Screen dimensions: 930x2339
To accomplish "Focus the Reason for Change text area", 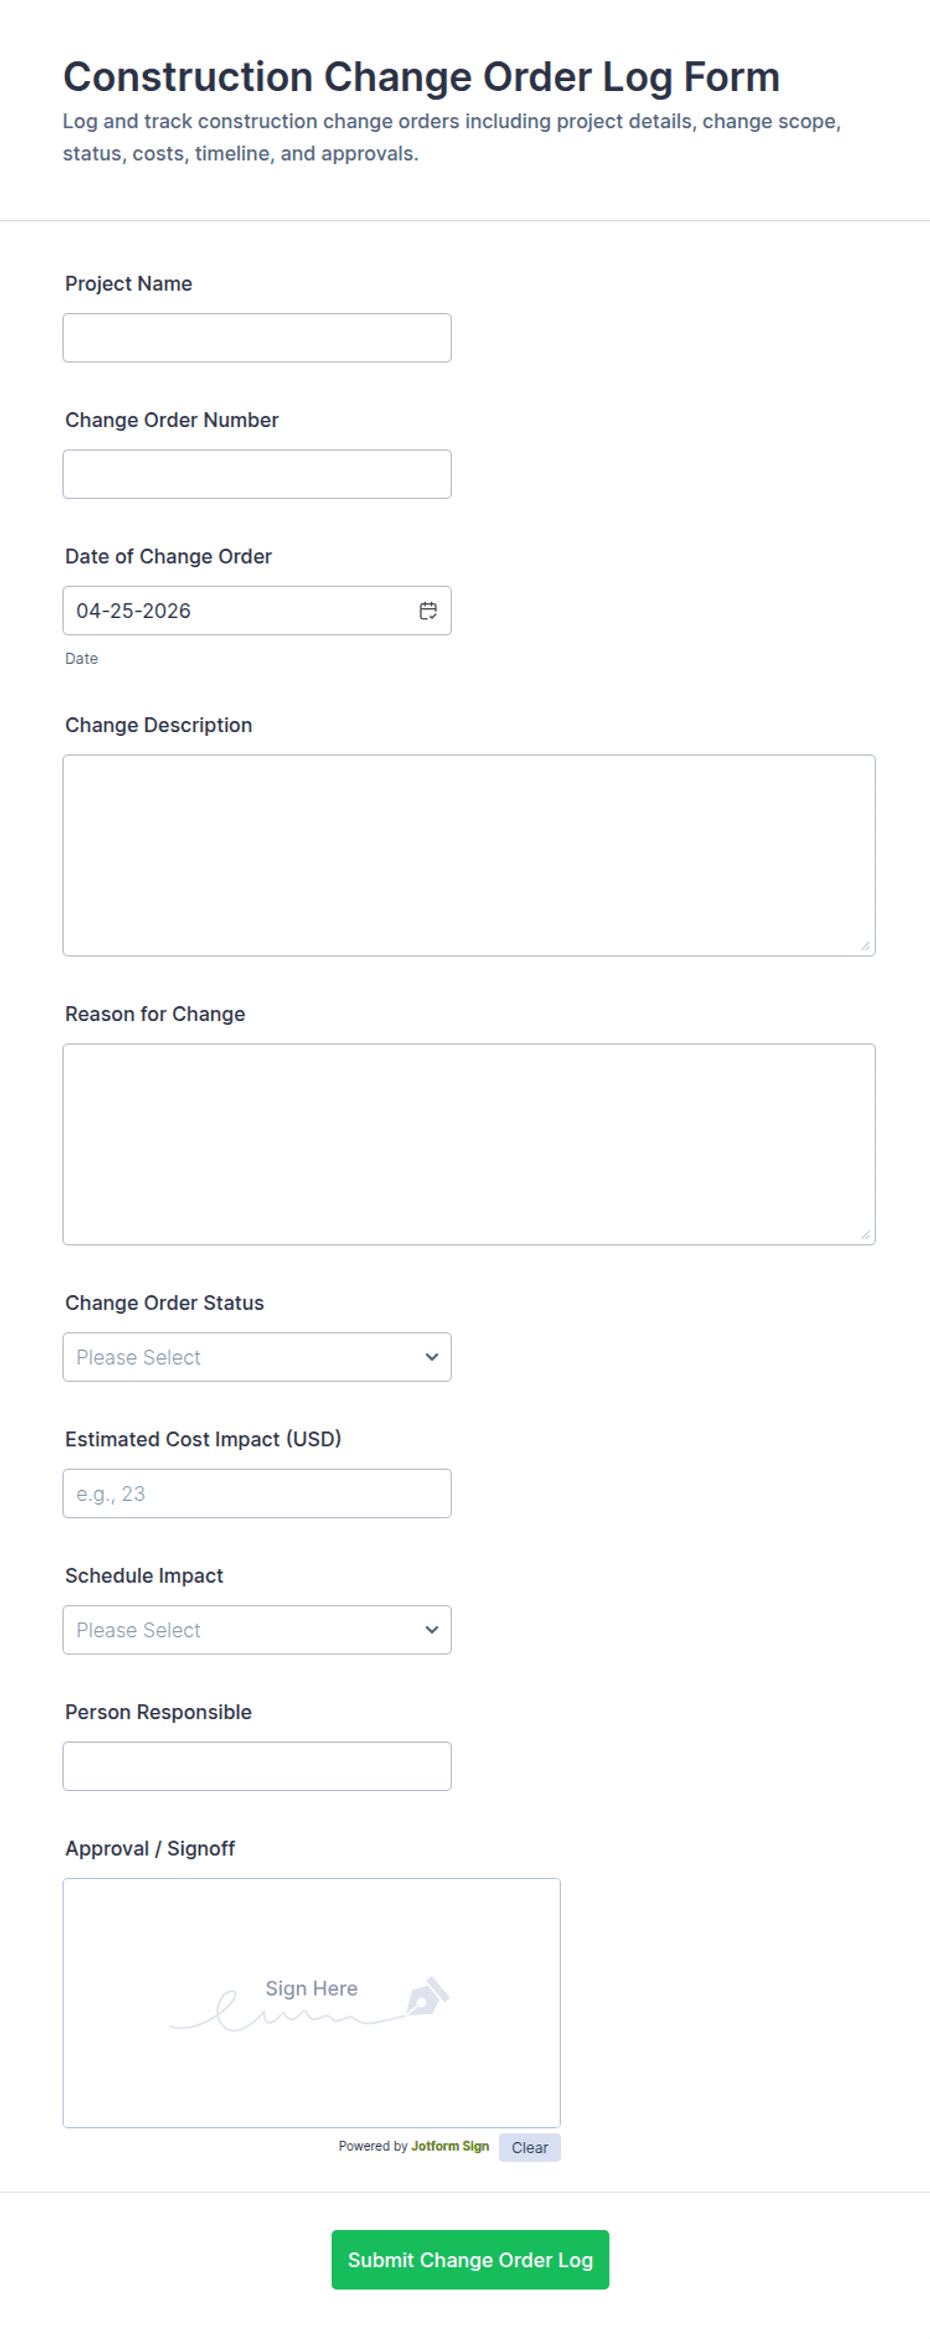I will tap(468, 1144).
